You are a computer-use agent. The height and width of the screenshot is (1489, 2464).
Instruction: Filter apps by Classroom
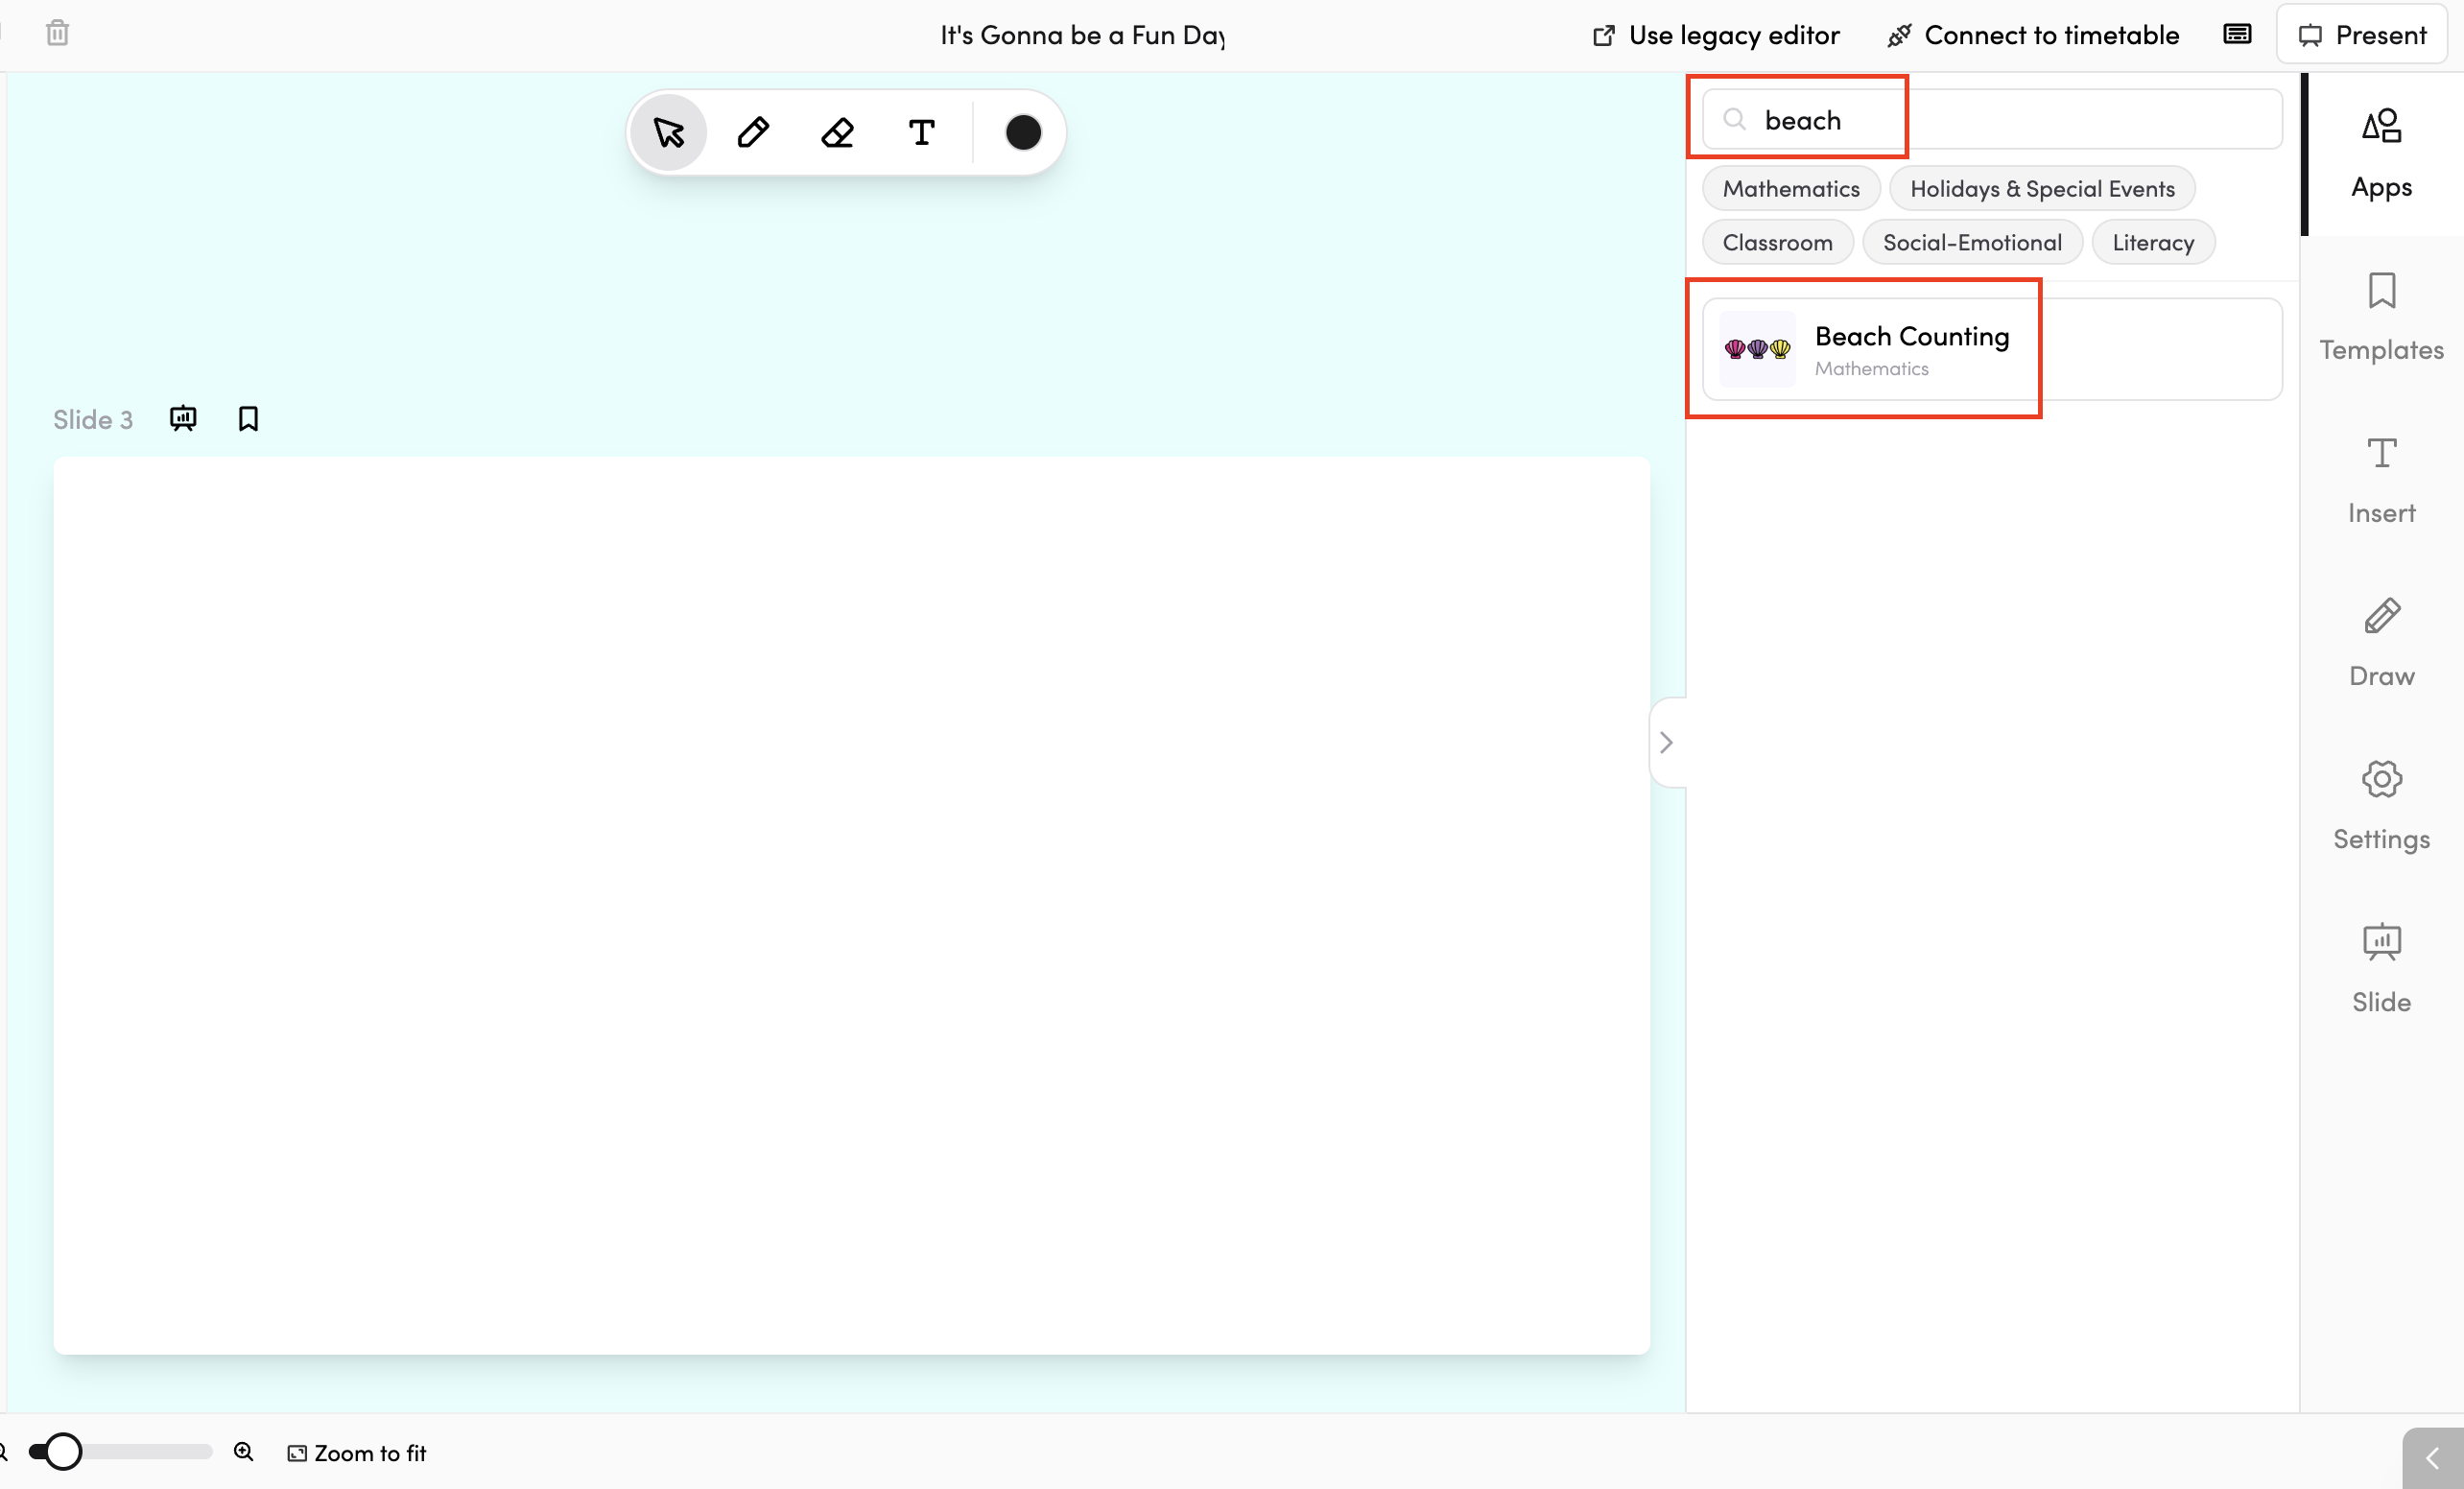1777,243
